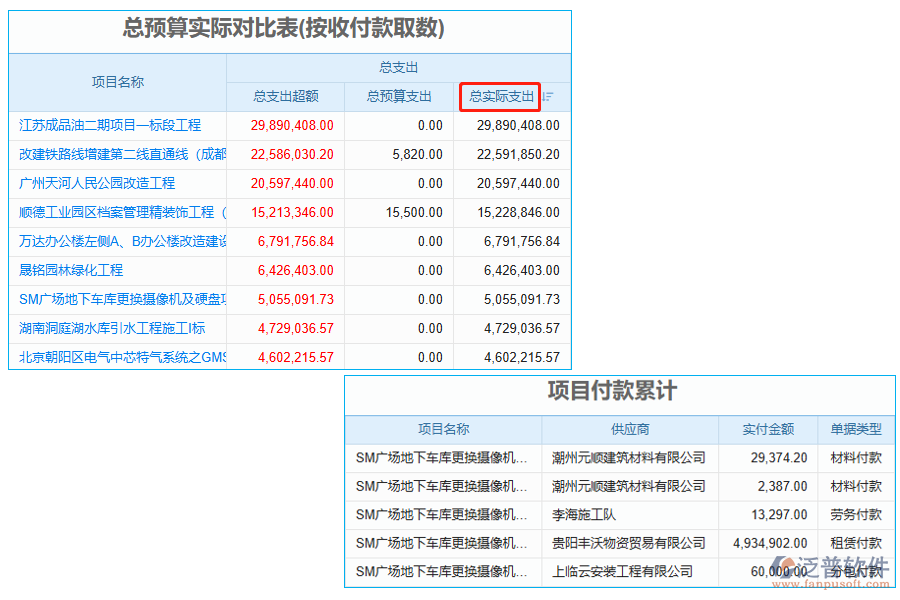This screenshot has height=600, width=900.
Task: Click the 总支出超额 column header
Action: click(x=287, y=96)
